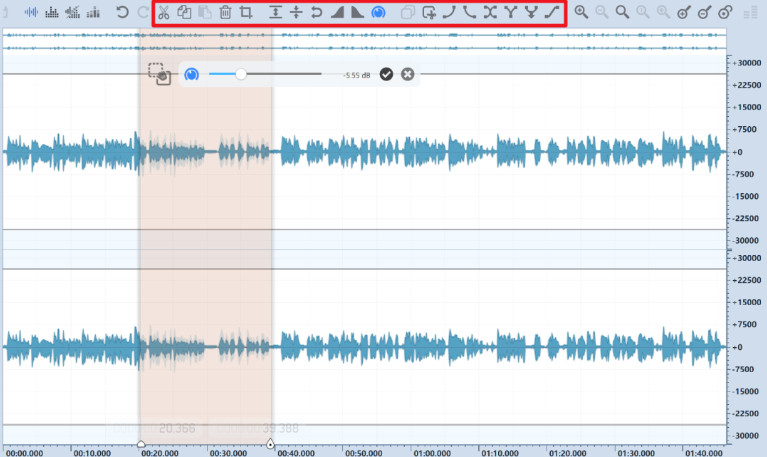This screenshot has height=457, width=767.
Task: Confirm gain change with checkmark
Action: (x=386, y=74)
